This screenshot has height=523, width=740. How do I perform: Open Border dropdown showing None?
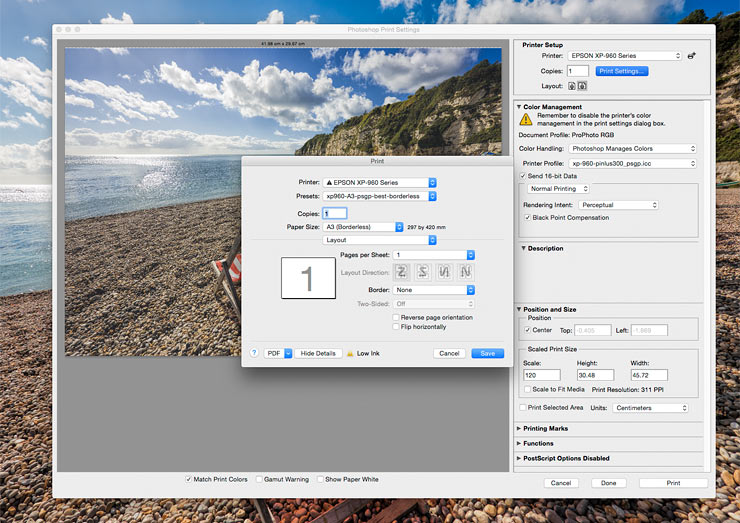[x=434, y=290]
